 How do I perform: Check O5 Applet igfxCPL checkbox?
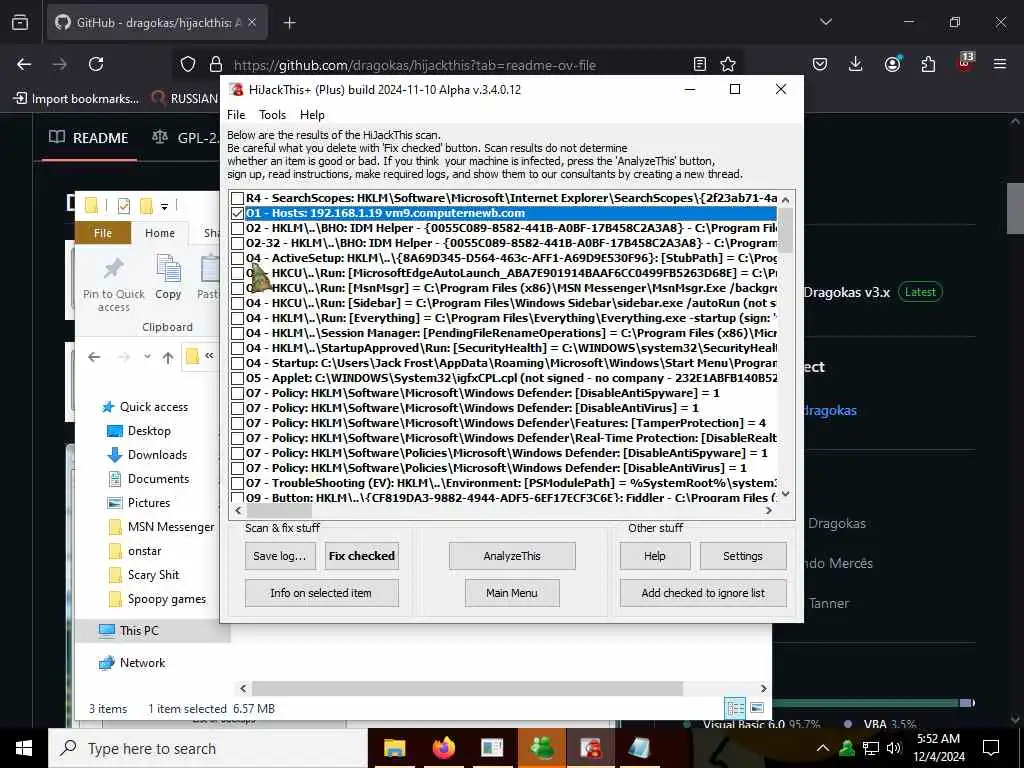pyautogui.click(x=237, y=378)
